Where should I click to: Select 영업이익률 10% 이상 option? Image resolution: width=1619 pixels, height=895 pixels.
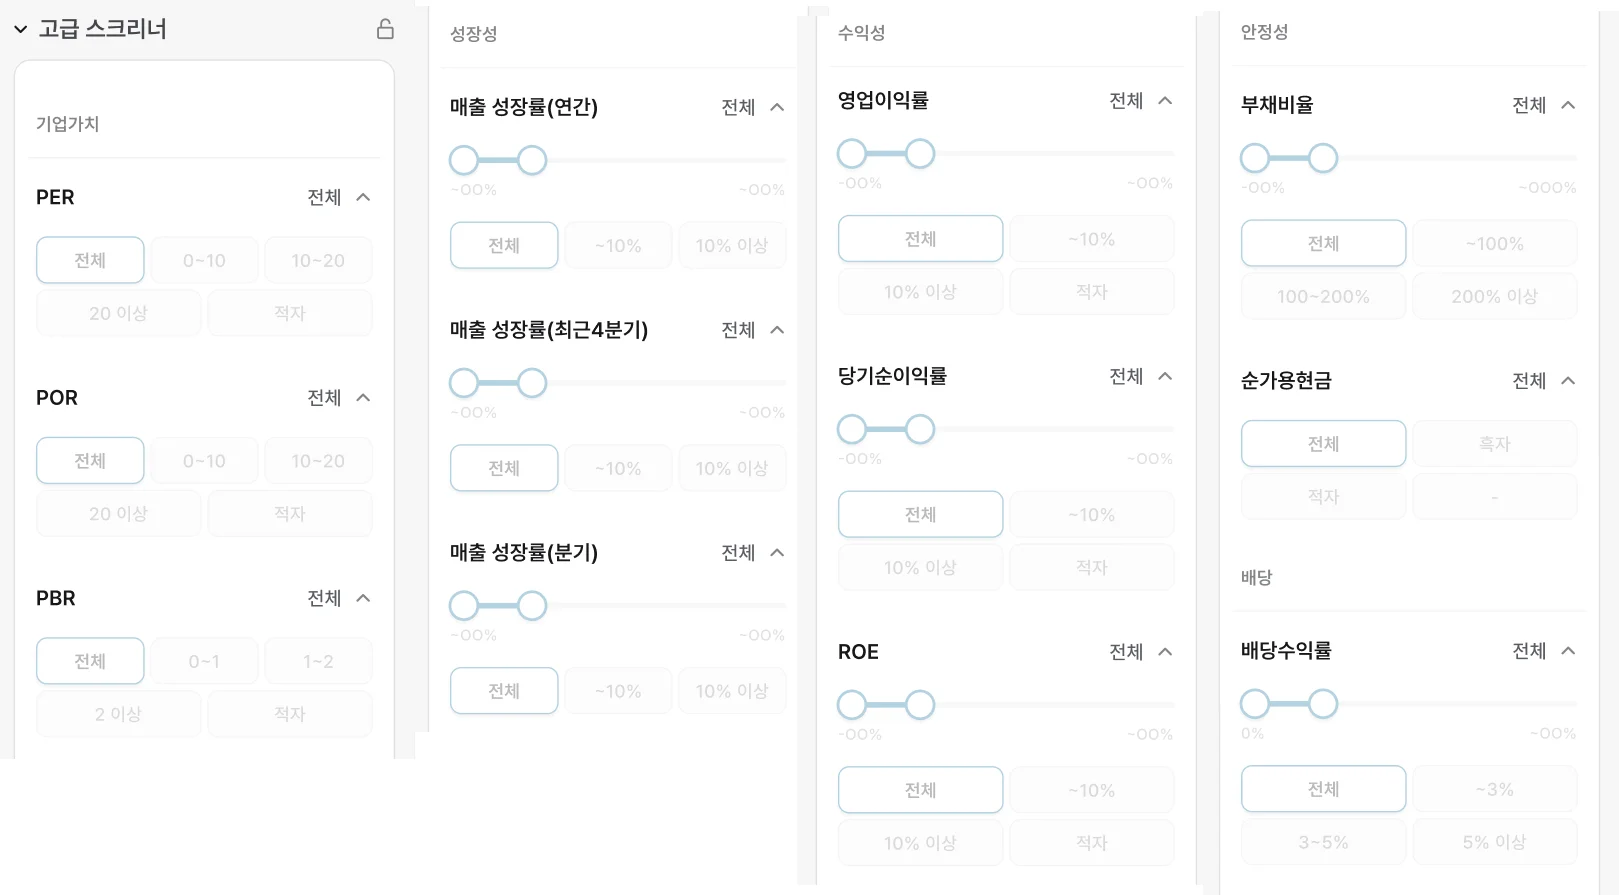point(920,292)
